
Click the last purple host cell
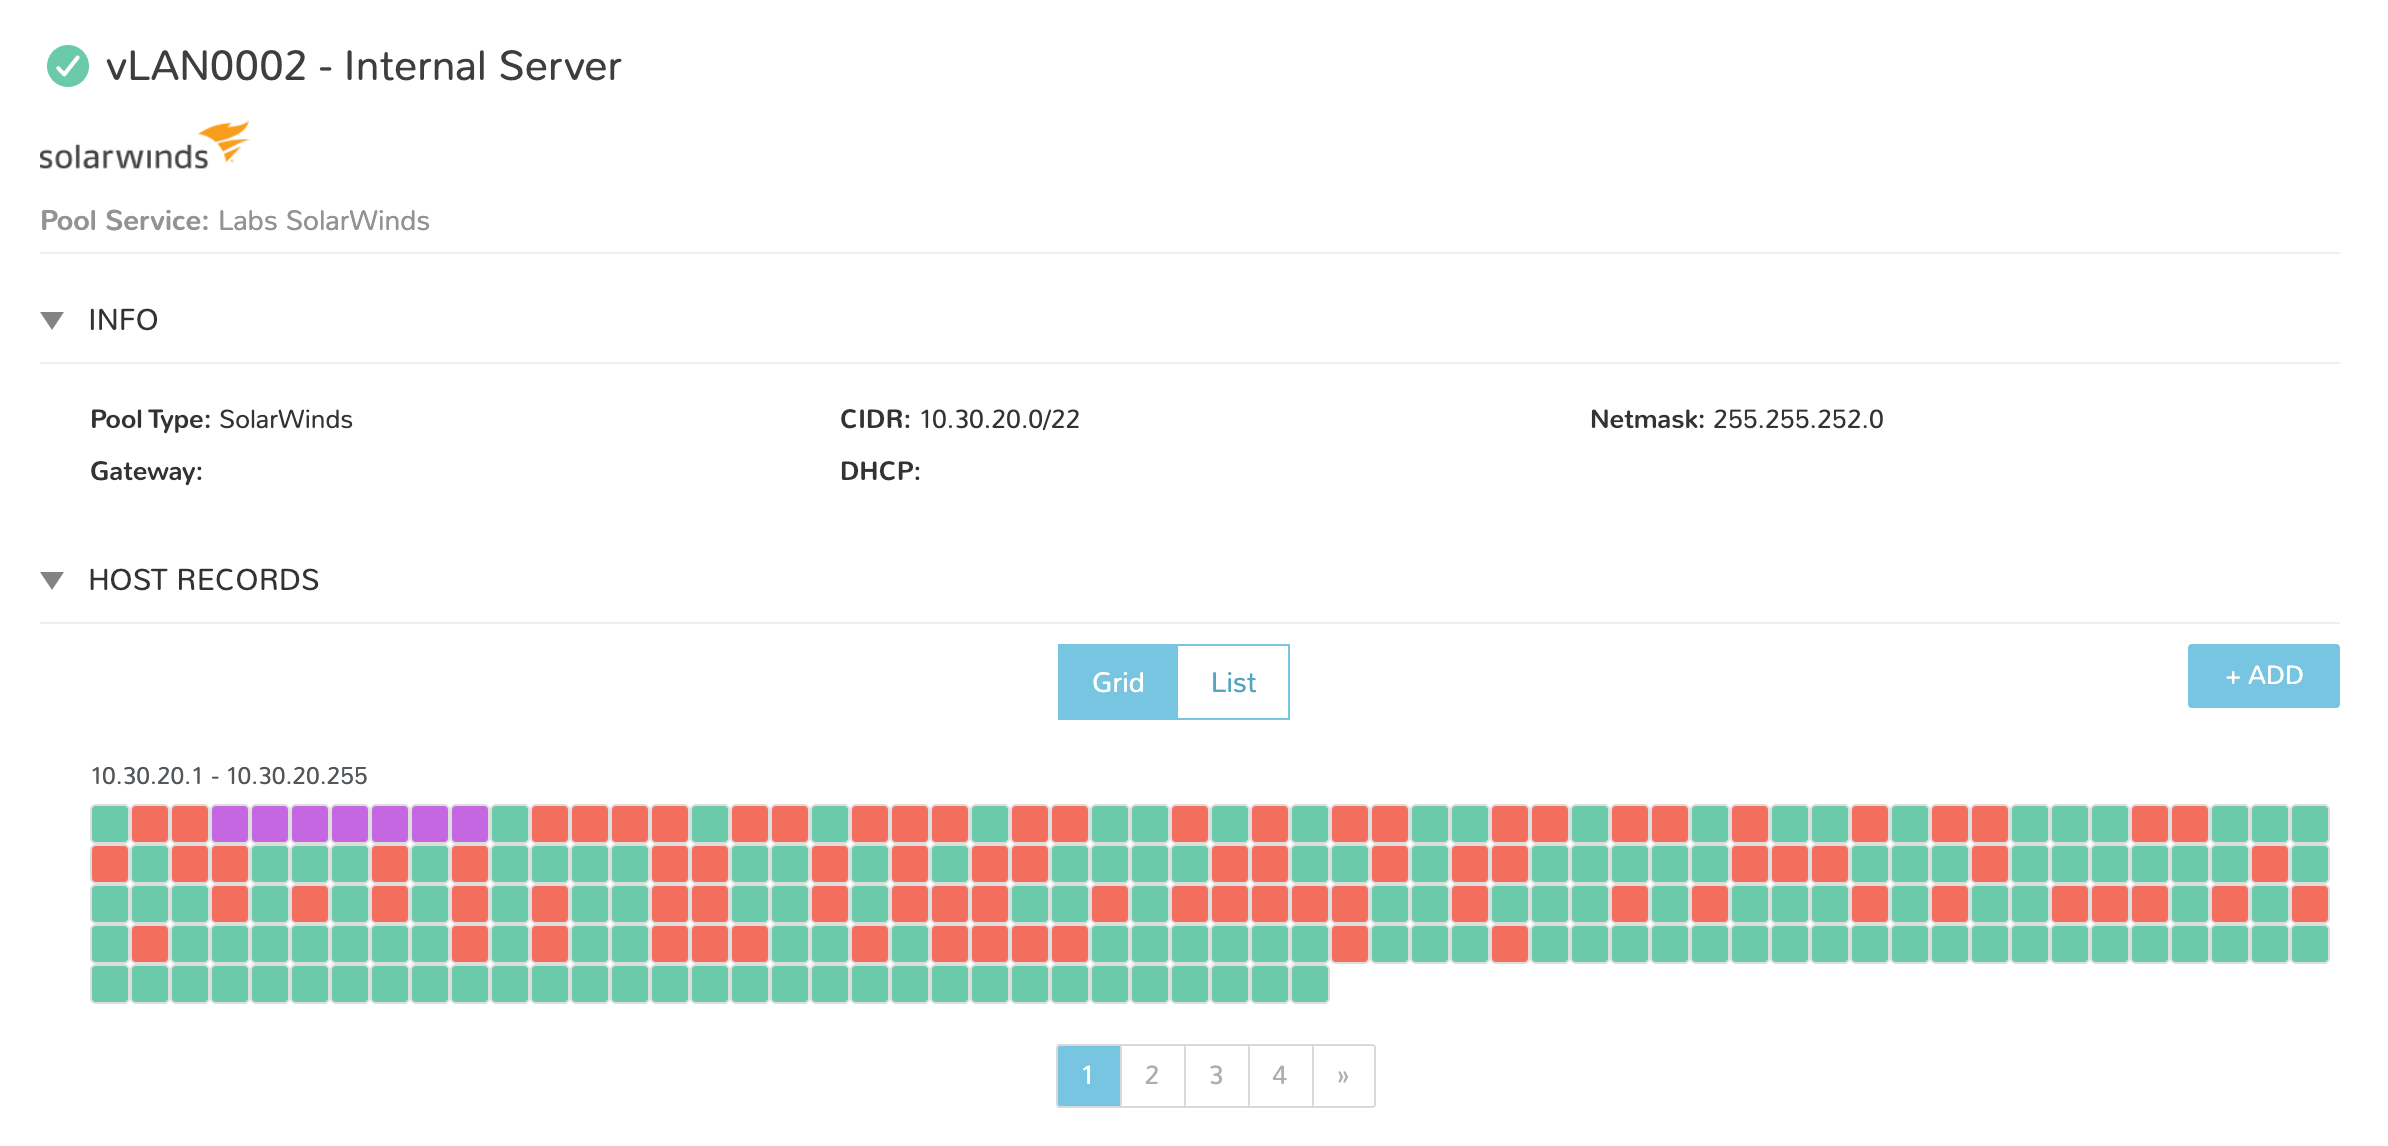(470, 824)
